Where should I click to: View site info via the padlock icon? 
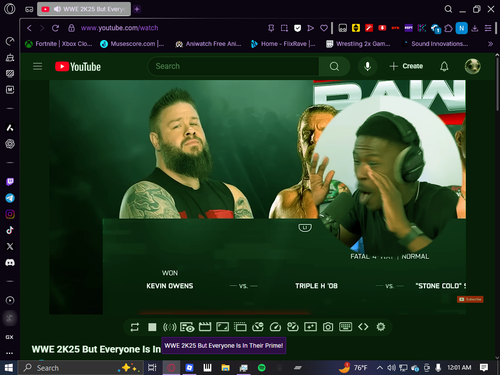coord(71,28)
